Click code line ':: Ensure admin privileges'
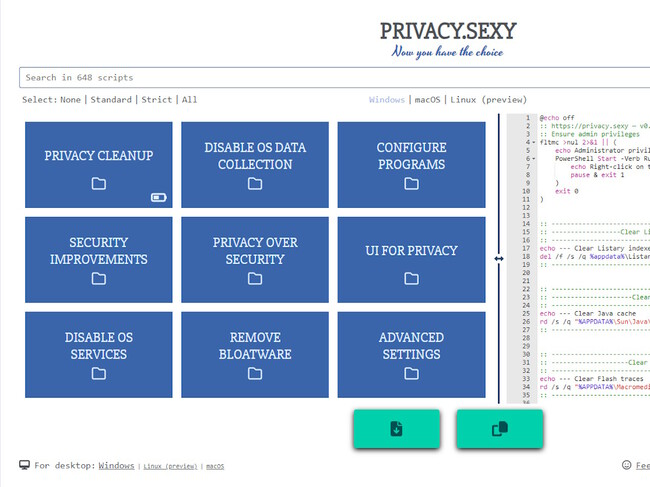 [589, 134]
